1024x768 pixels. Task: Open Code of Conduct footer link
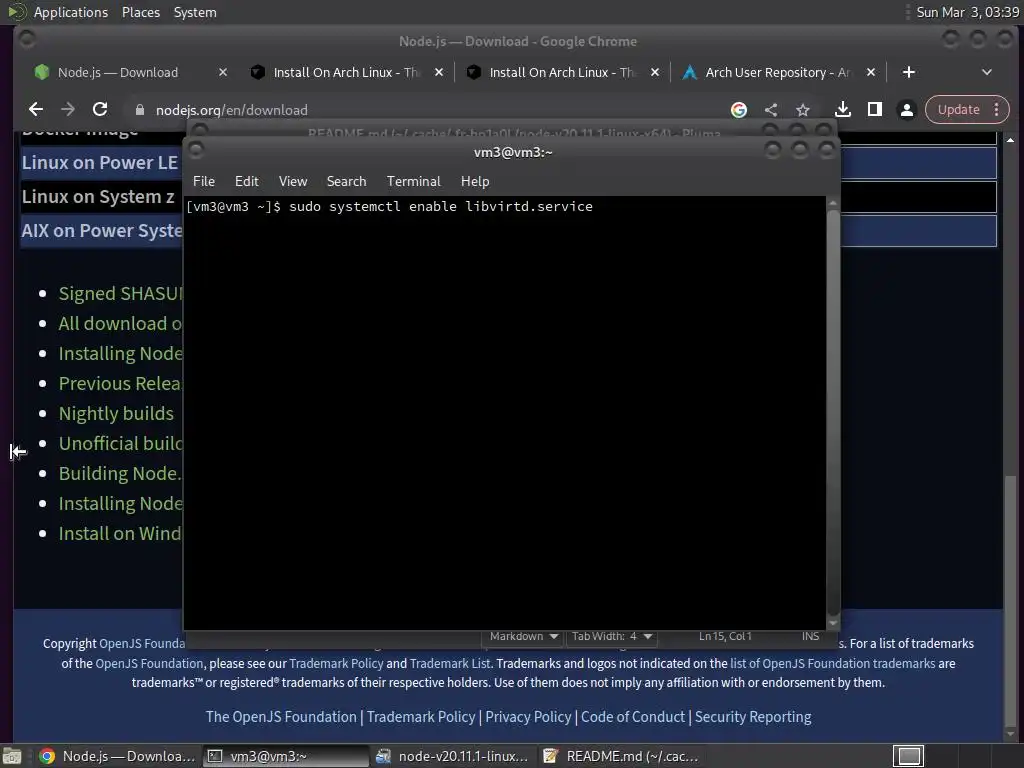[633, 717]
